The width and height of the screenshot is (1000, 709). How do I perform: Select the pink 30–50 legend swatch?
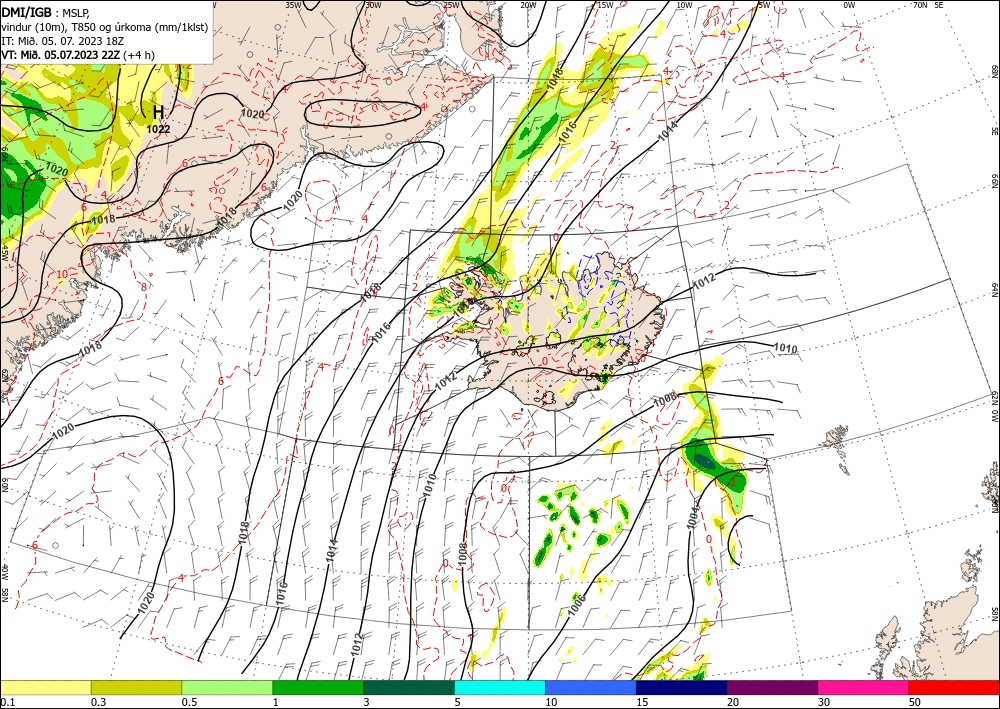(864, 687)
